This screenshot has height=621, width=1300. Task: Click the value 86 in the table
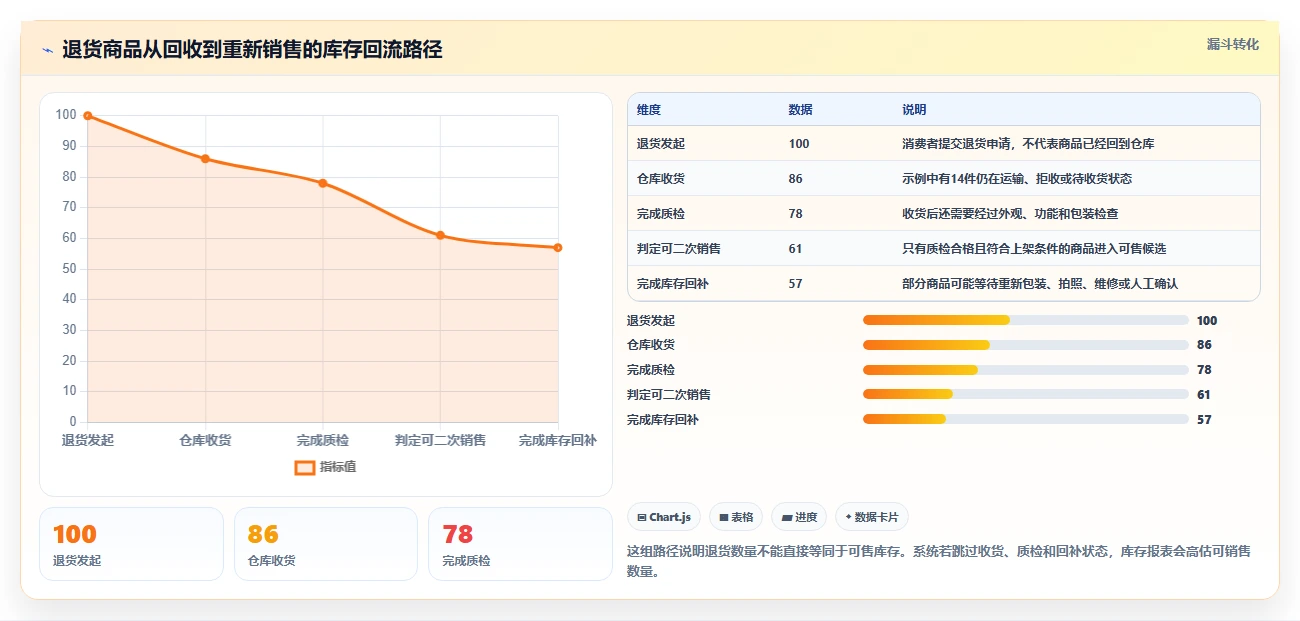click(795, 179)
